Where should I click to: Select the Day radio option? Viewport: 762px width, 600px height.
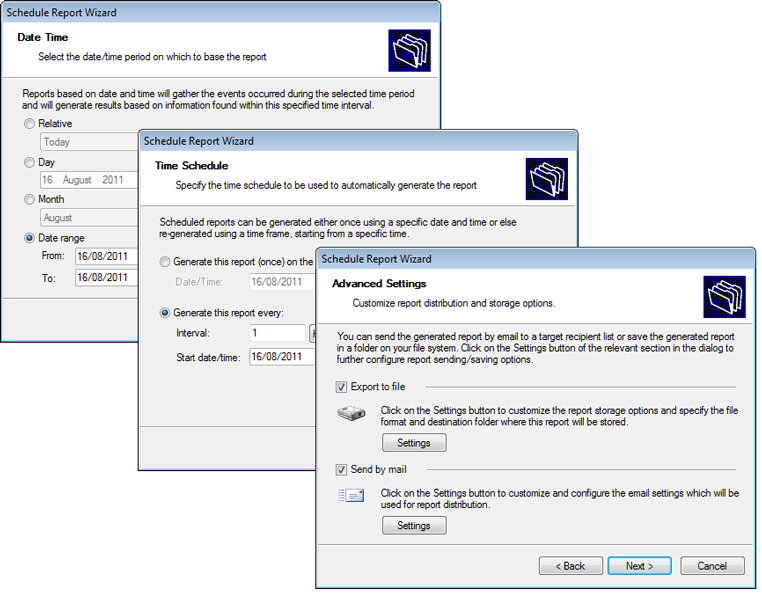pyautogui.click(x=30, y=162)
